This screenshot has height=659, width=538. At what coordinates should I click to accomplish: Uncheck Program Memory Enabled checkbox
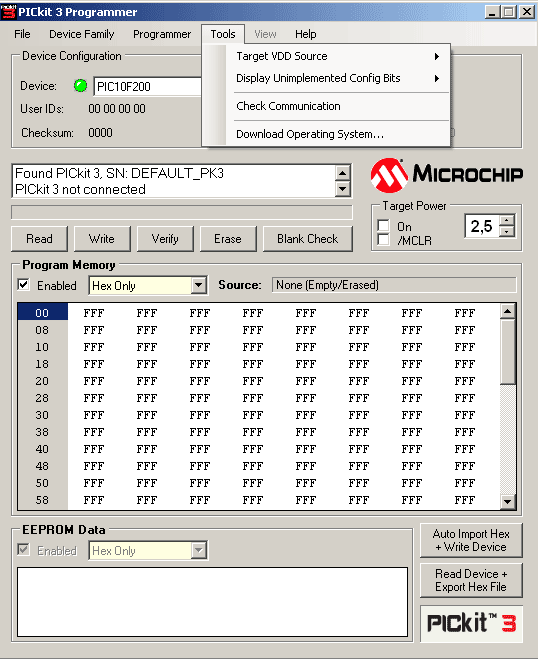(24, 285)
